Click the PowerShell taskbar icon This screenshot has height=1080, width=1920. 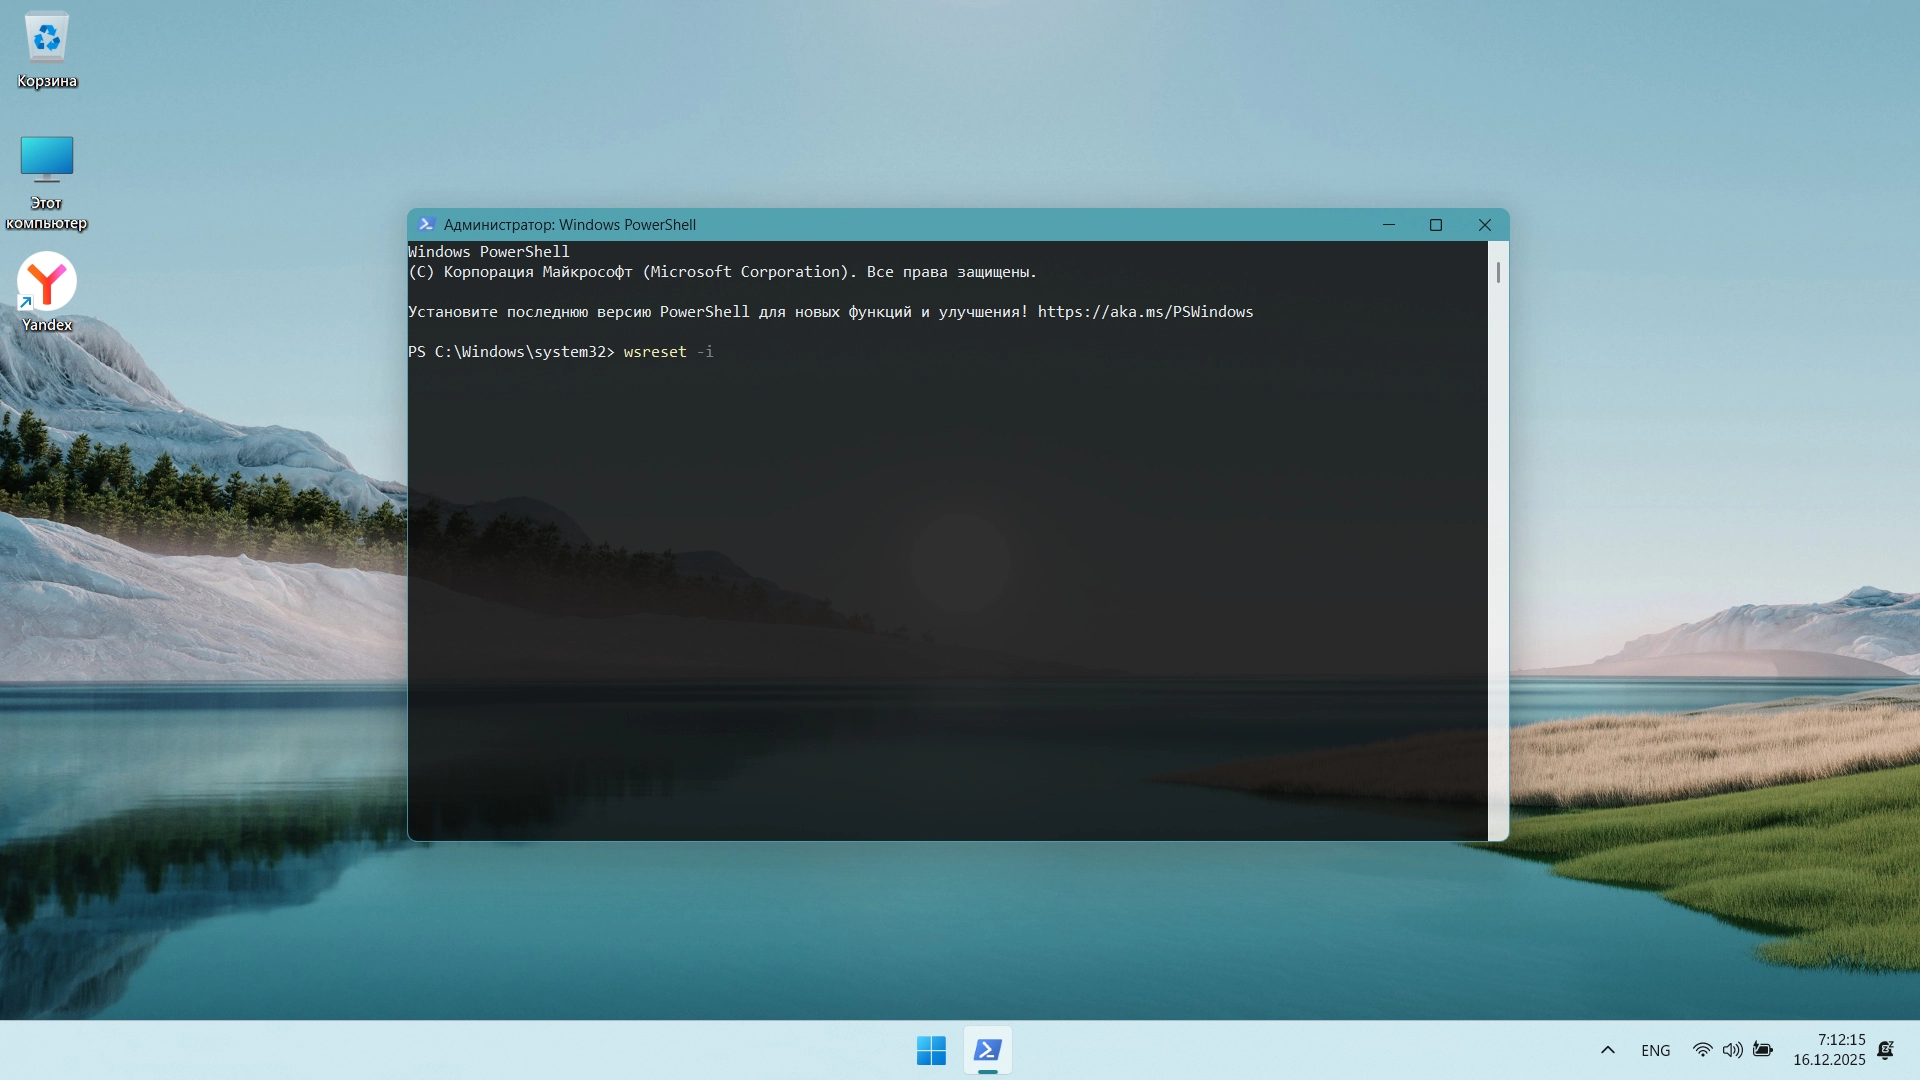point(988,1050)
